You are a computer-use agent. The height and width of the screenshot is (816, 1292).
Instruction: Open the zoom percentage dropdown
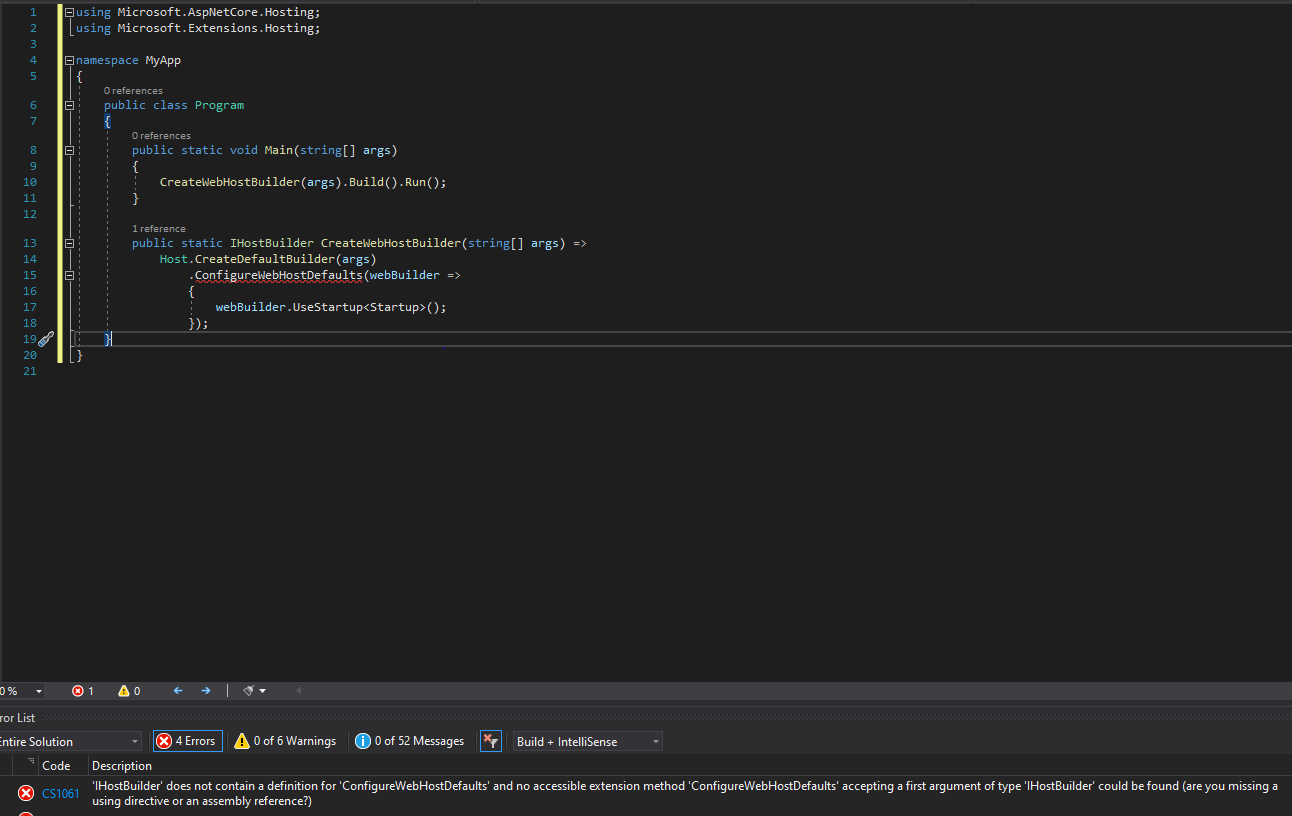(x=39, y=691)
